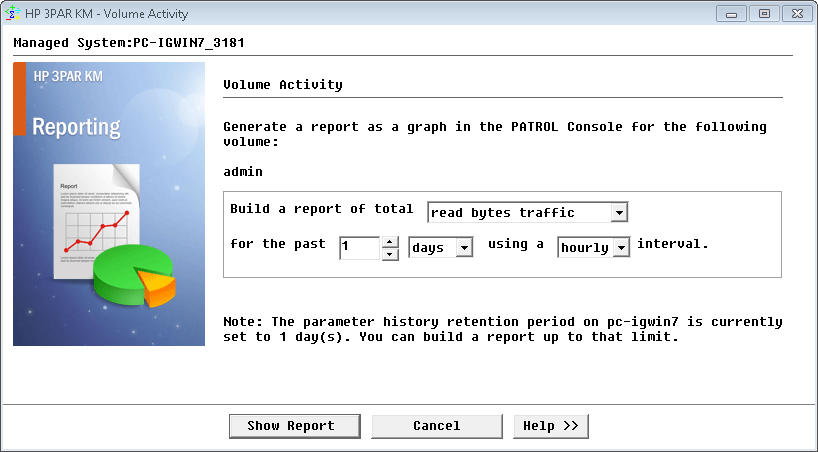This screenshot has width=818, height=452.
Task: Click the HP 3PAR KM title bar icon
Action: coord(13,13)
